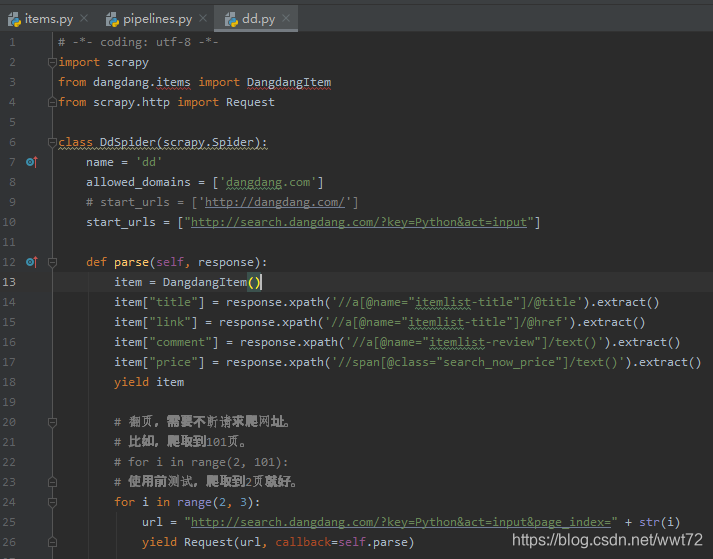This screenshot has height=559, width=713.
Task: Collapse the for loop fold at line 24
Action: pos(52,502)
